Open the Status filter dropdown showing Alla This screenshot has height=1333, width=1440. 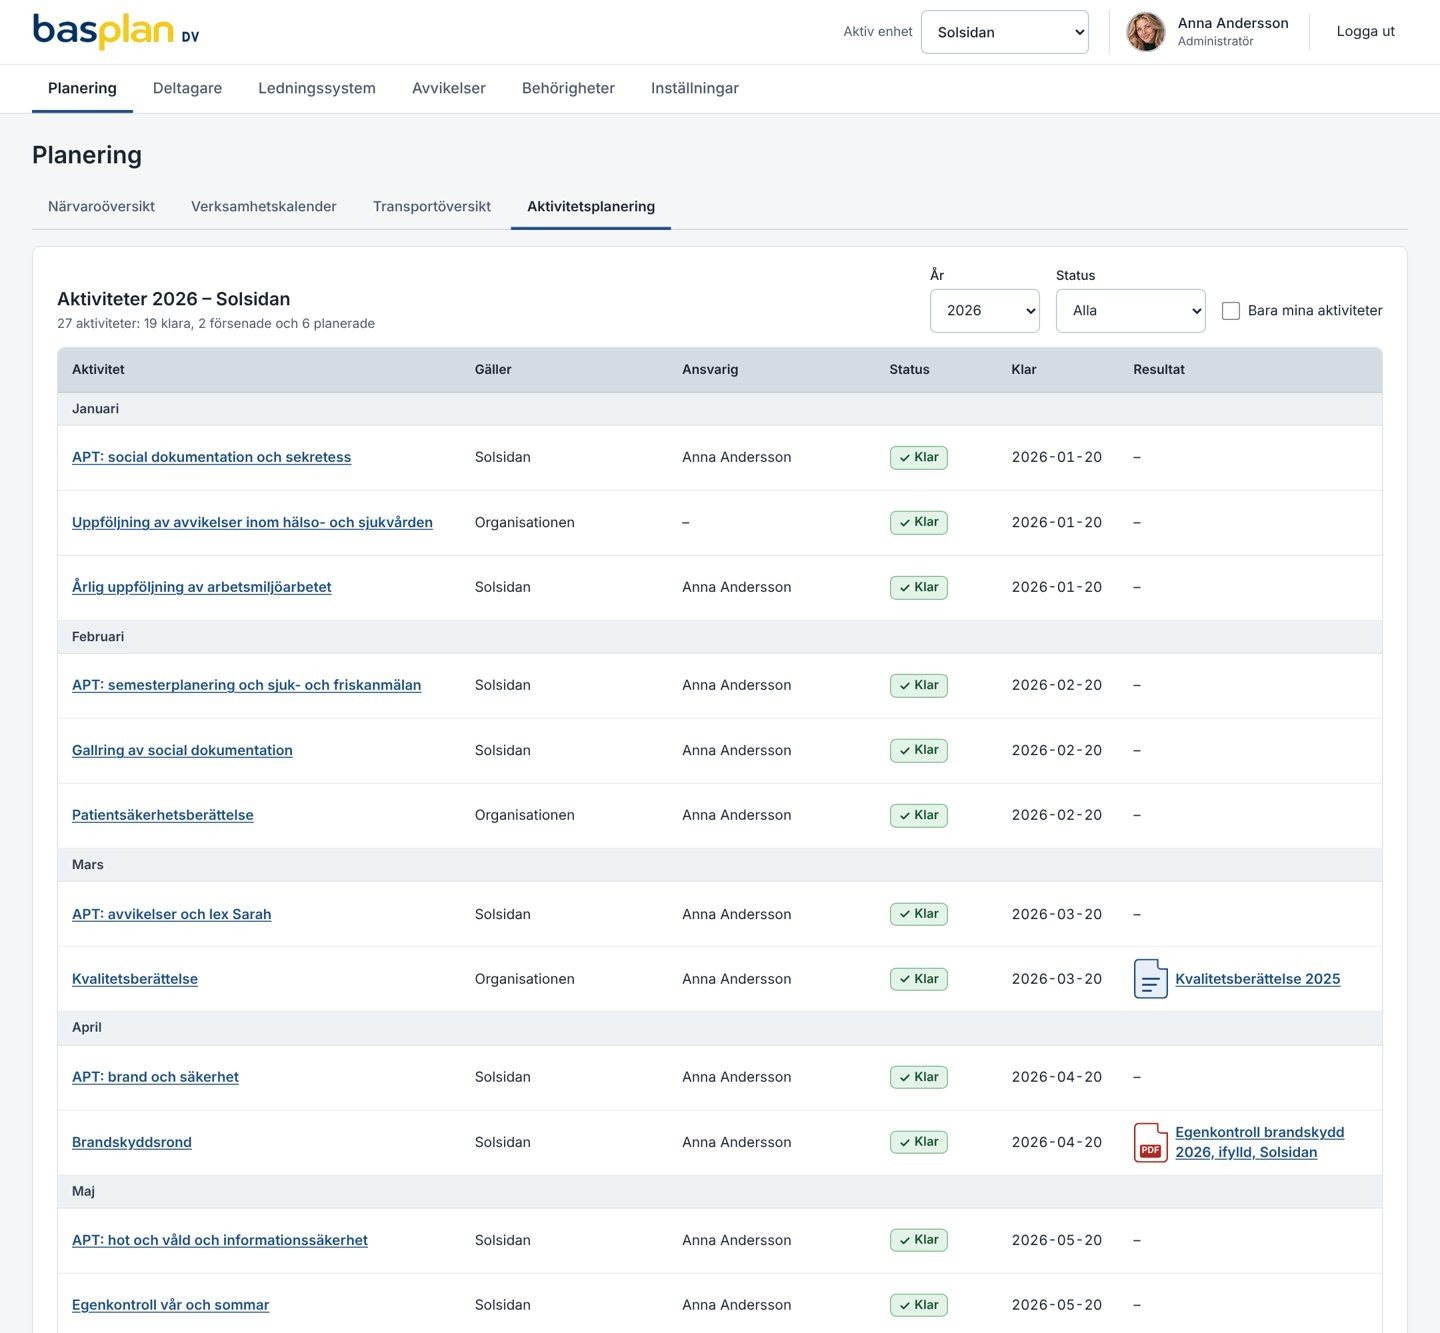coord(1131,311)
